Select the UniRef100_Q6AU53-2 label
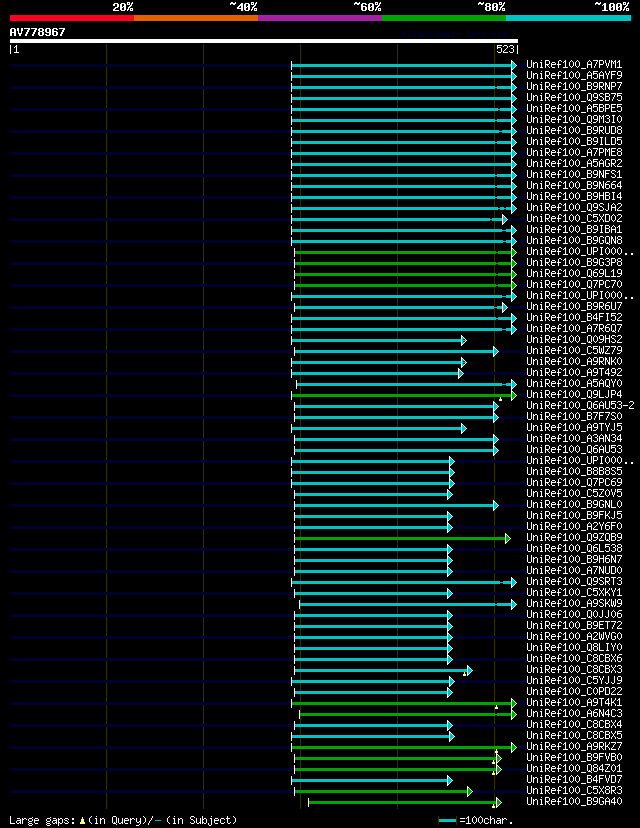 pyautogui.click(x=580, y=405)
